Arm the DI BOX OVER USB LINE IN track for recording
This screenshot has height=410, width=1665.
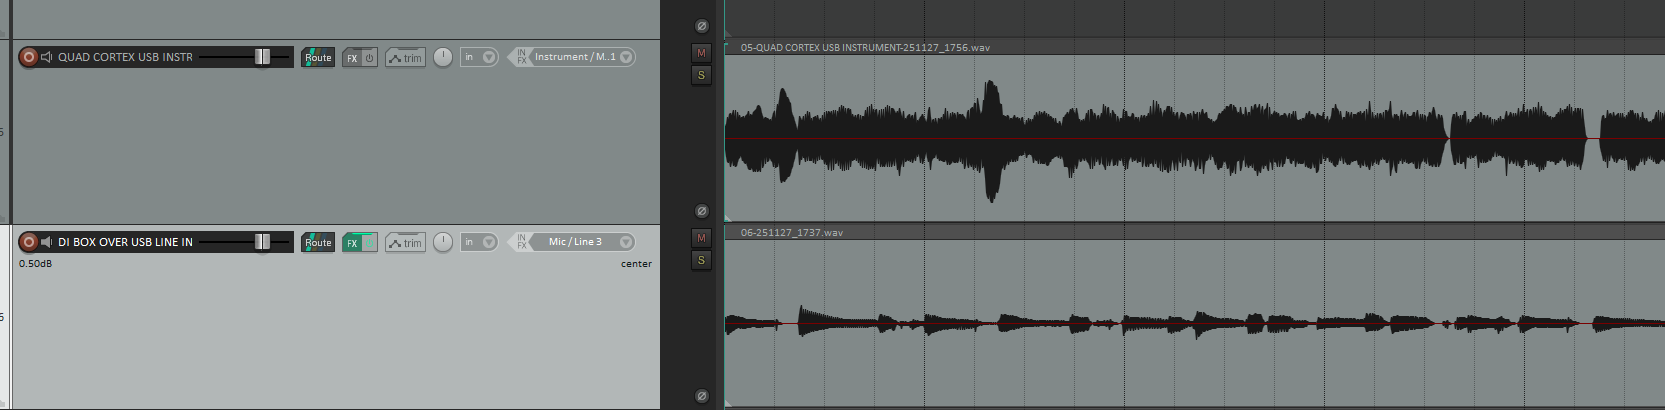[x=29, y=242]
